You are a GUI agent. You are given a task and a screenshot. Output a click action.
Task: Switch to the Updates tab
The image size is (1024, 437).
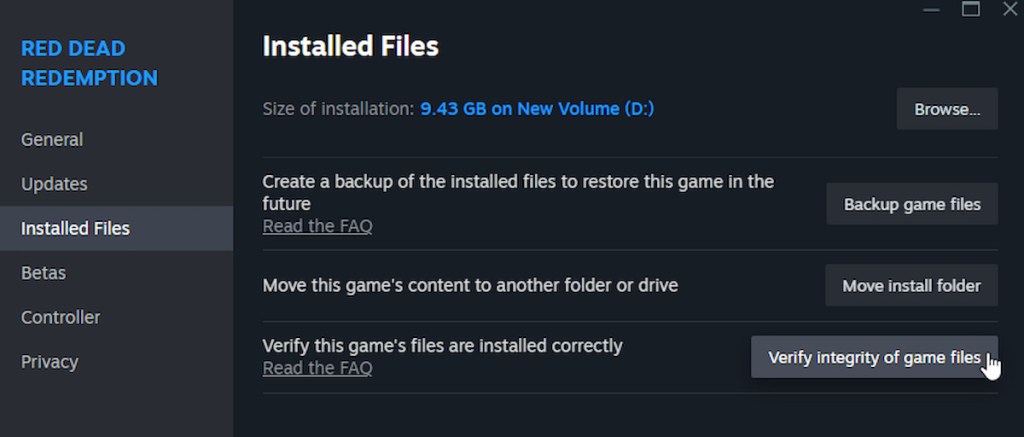[x=54, y=184]
